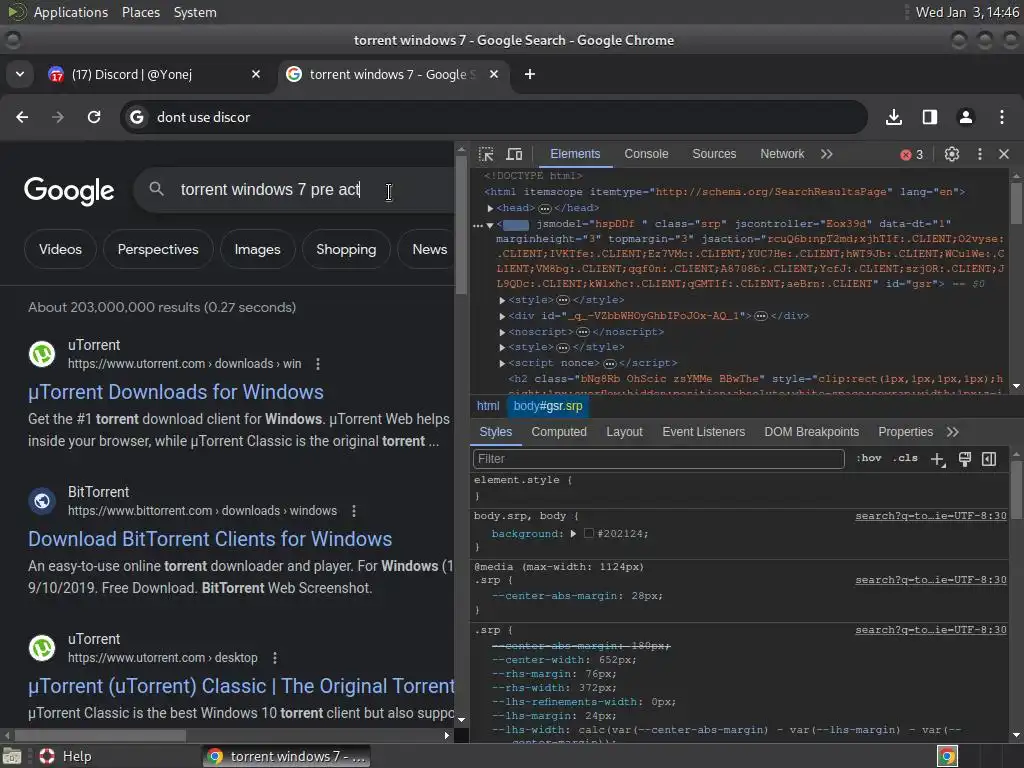Open a new Chrome tab
The image size is (1024, 768).
pyautogui.click(x=530, y=74)
